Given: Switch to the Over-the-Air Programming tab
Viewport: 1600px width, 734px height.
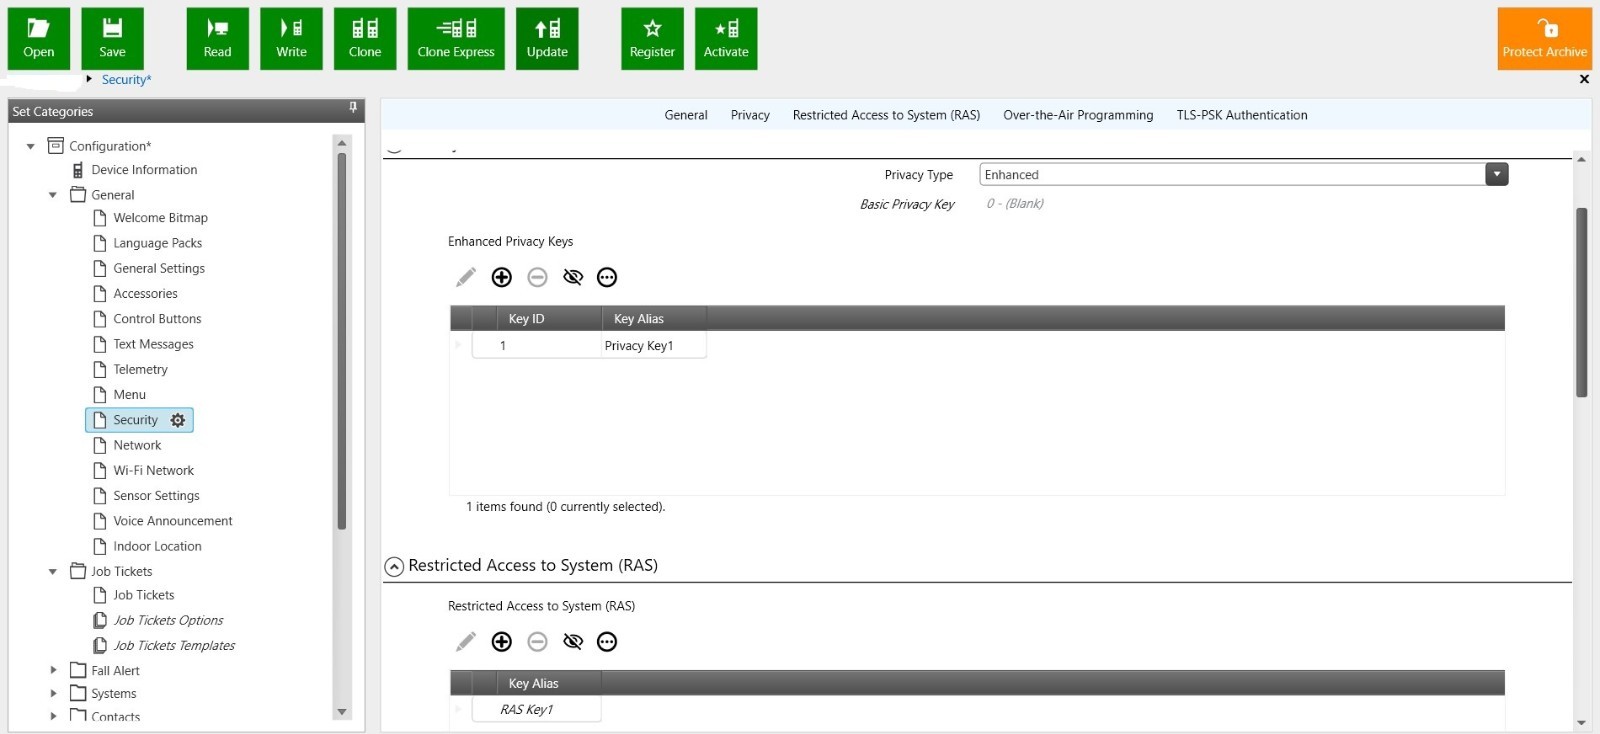Looking at the screenshot, I should [1078, 115].
